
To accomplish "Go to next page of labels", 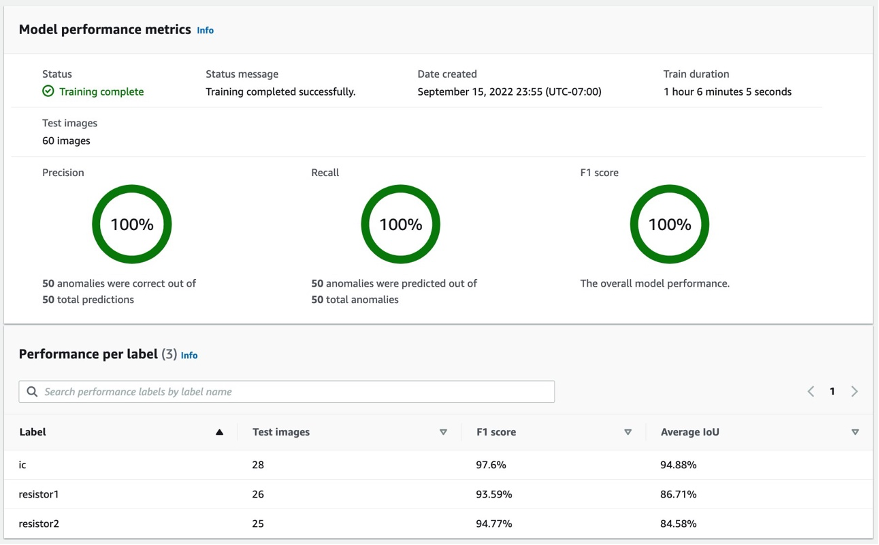I will pyautogui.click(x=854, y=392).
